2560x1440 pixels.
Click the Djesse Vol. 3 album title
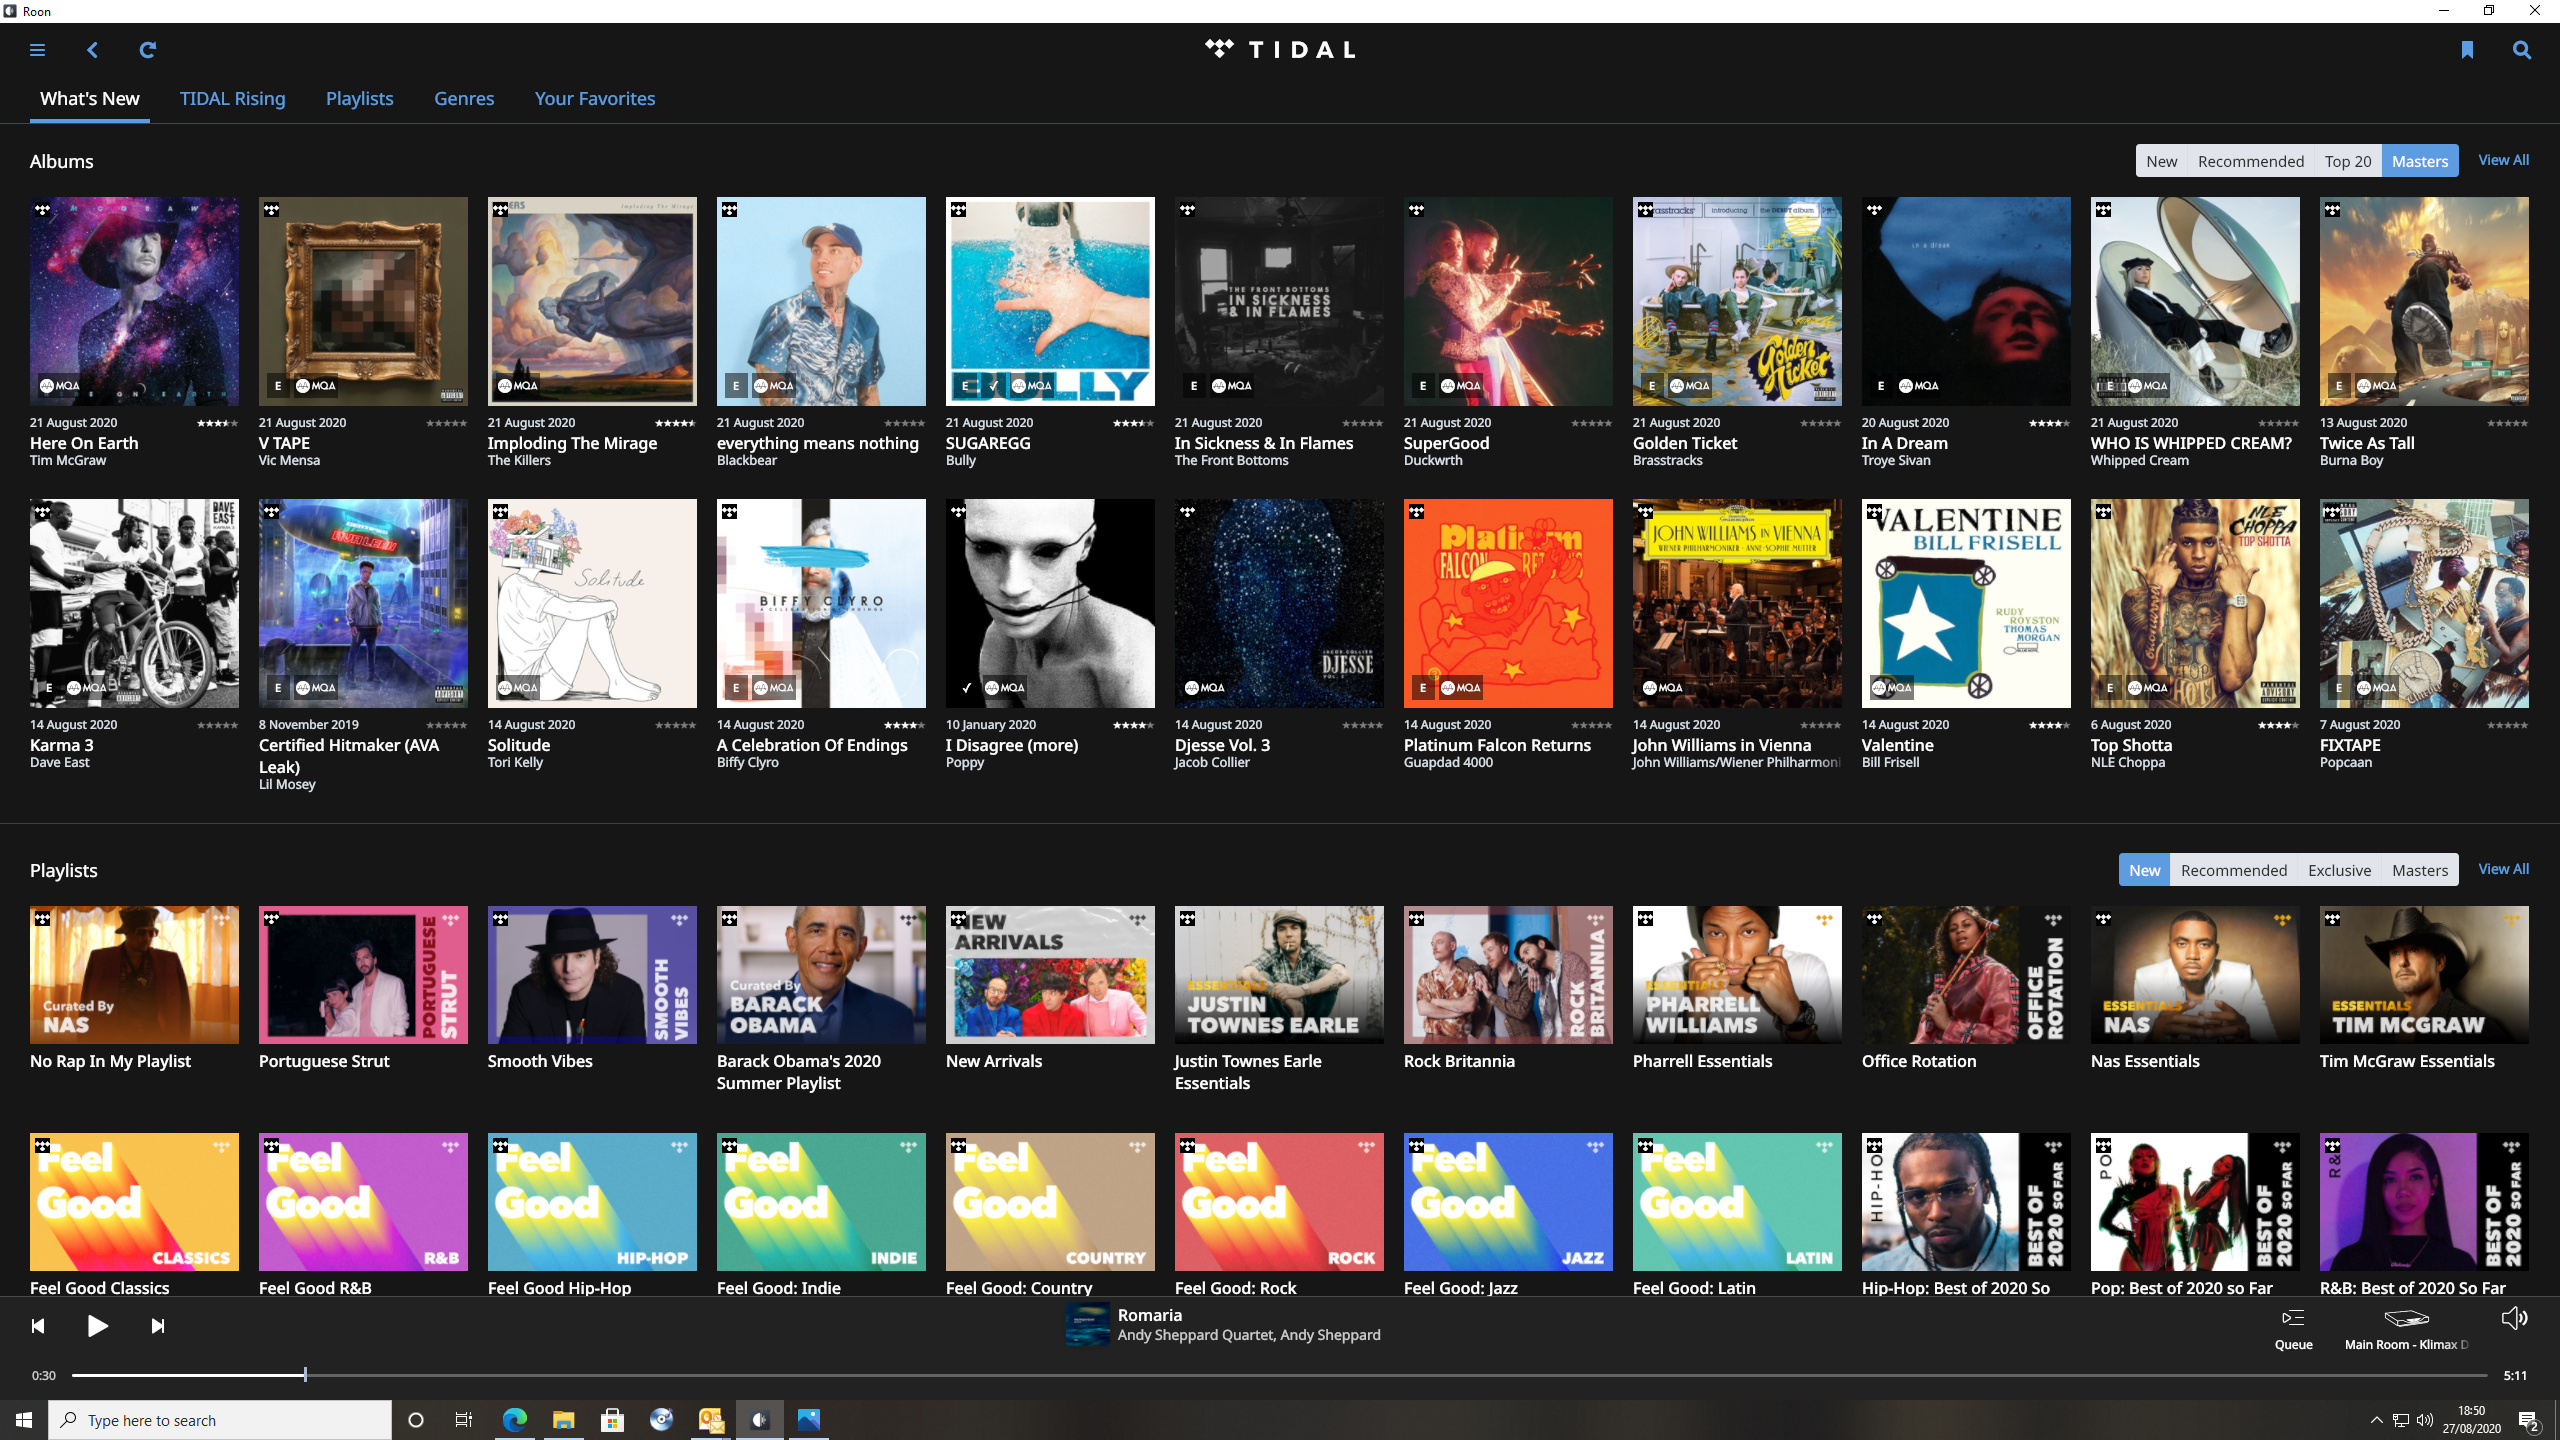pos(1222,745)
